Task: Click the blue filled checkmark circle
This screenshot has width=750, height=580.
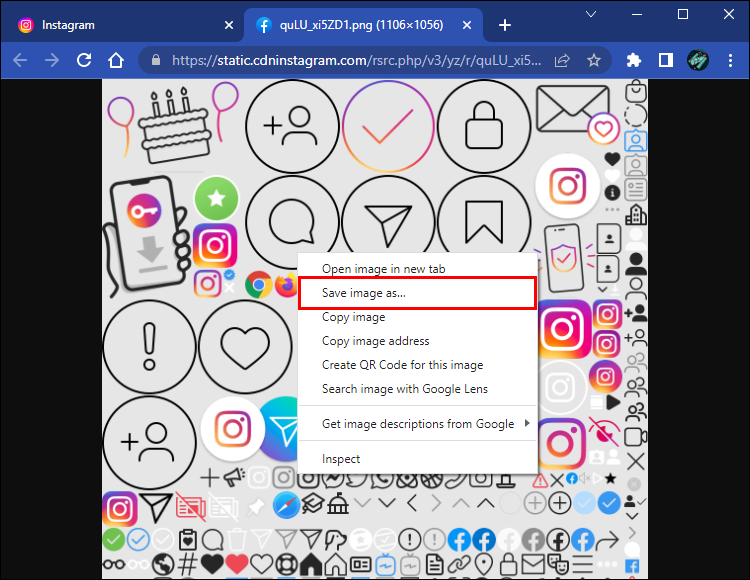Action: 609,503
